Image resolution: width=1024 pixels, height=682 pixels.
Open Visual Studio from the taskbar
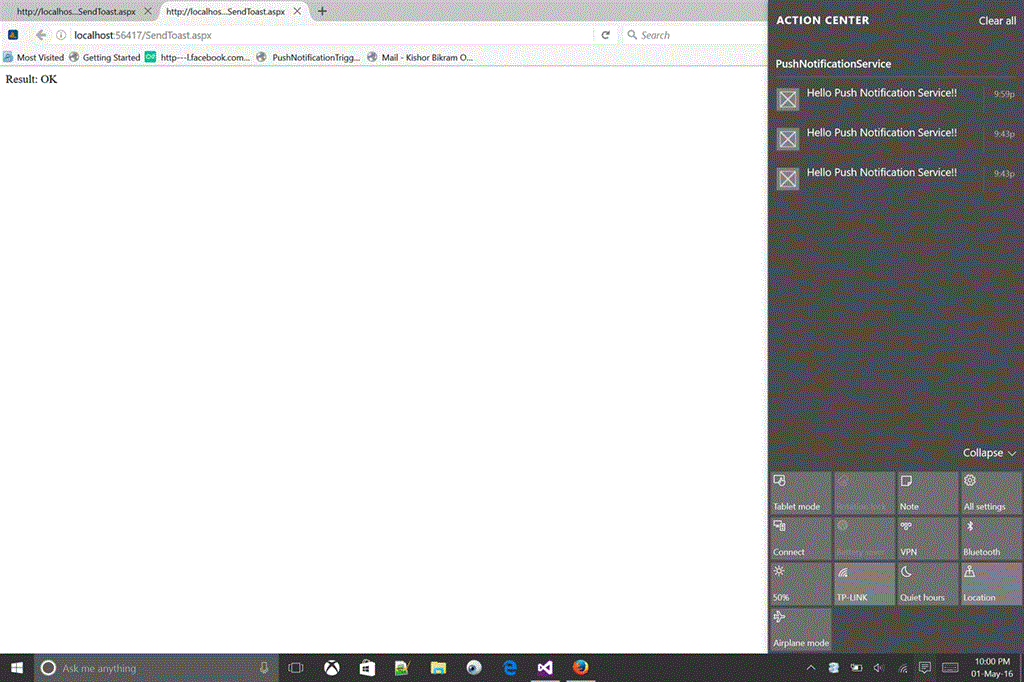pos(545,668)
